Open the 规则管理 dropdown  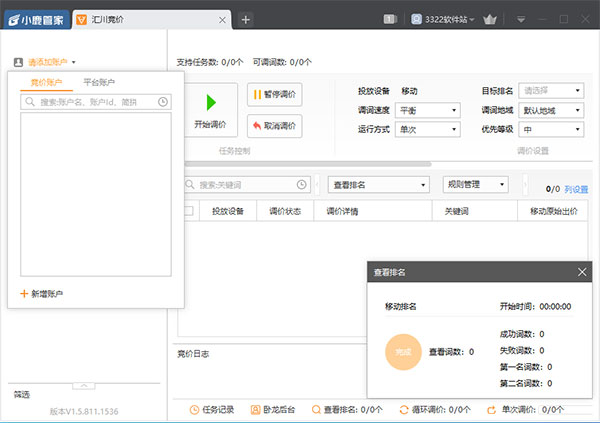coord(475,185)
